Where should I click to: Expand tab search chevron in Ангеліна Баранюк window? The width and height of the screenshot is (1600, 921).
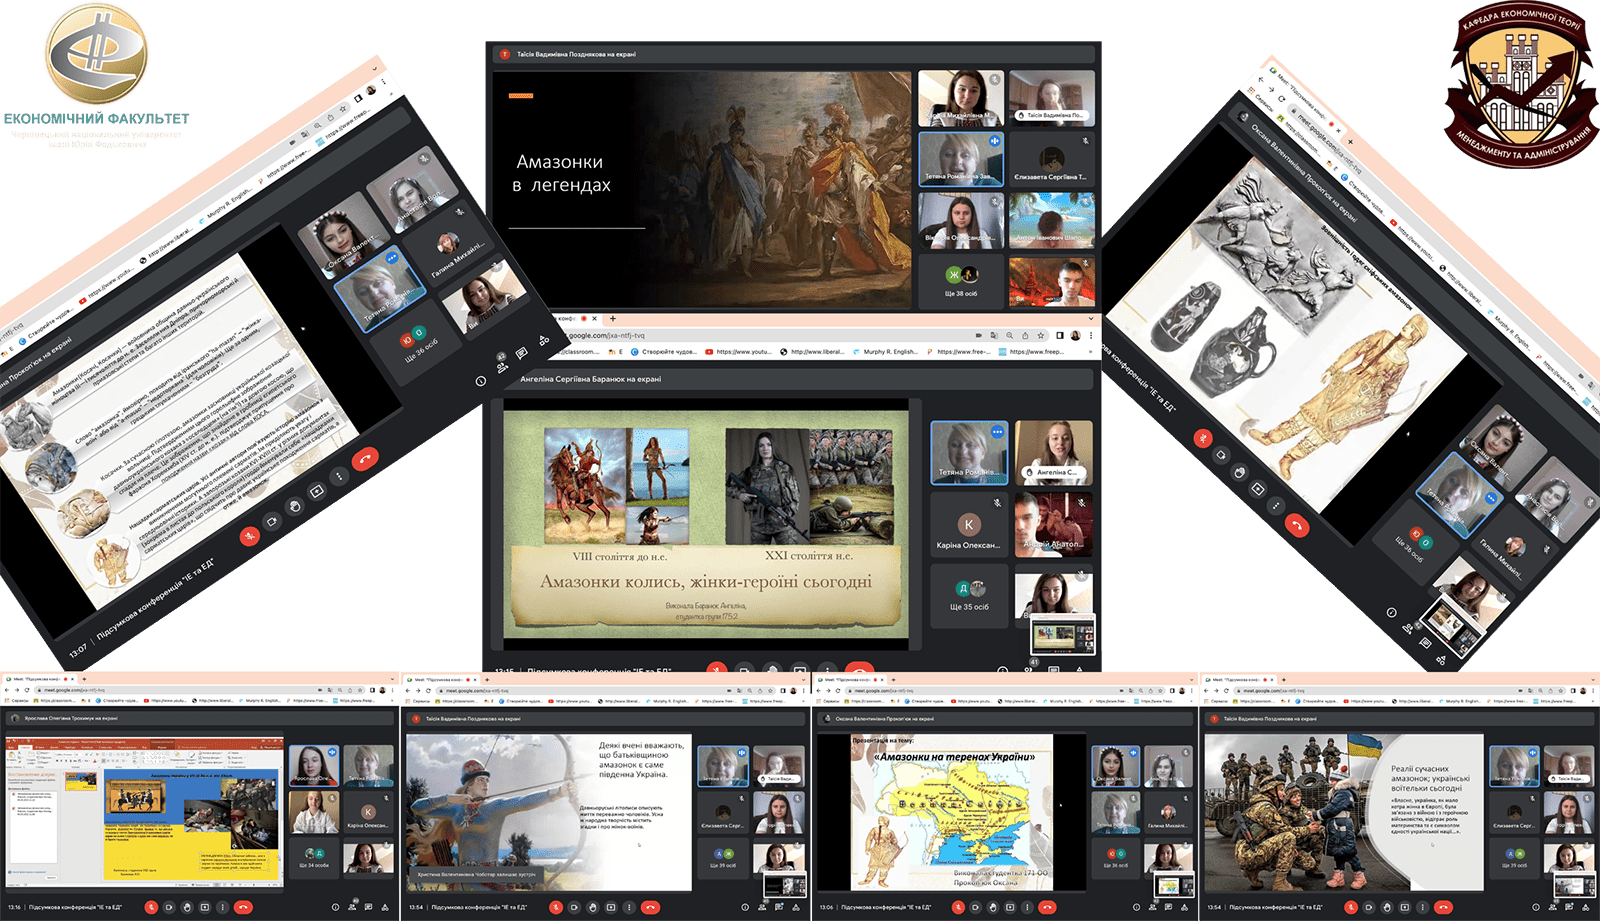tap(1090, 319)
